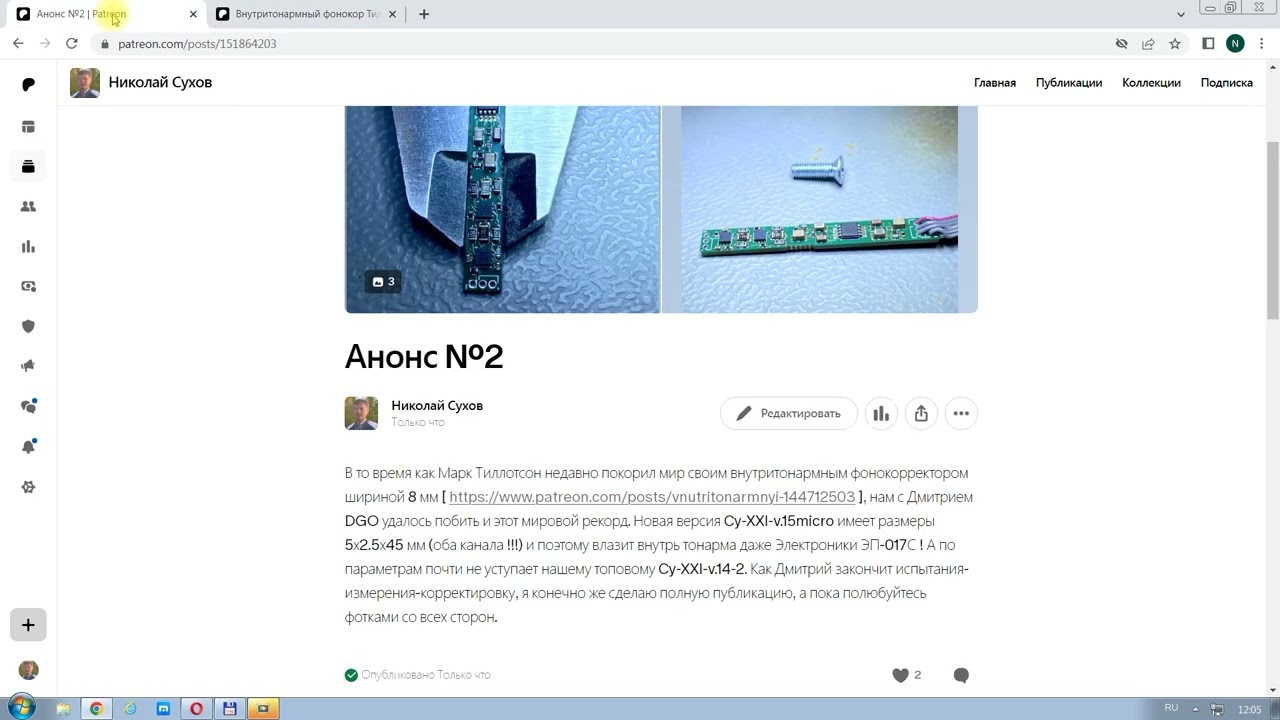Open the audience members icon in sidebar
This screenshot has width=1280, height=720.
(28, 206)
